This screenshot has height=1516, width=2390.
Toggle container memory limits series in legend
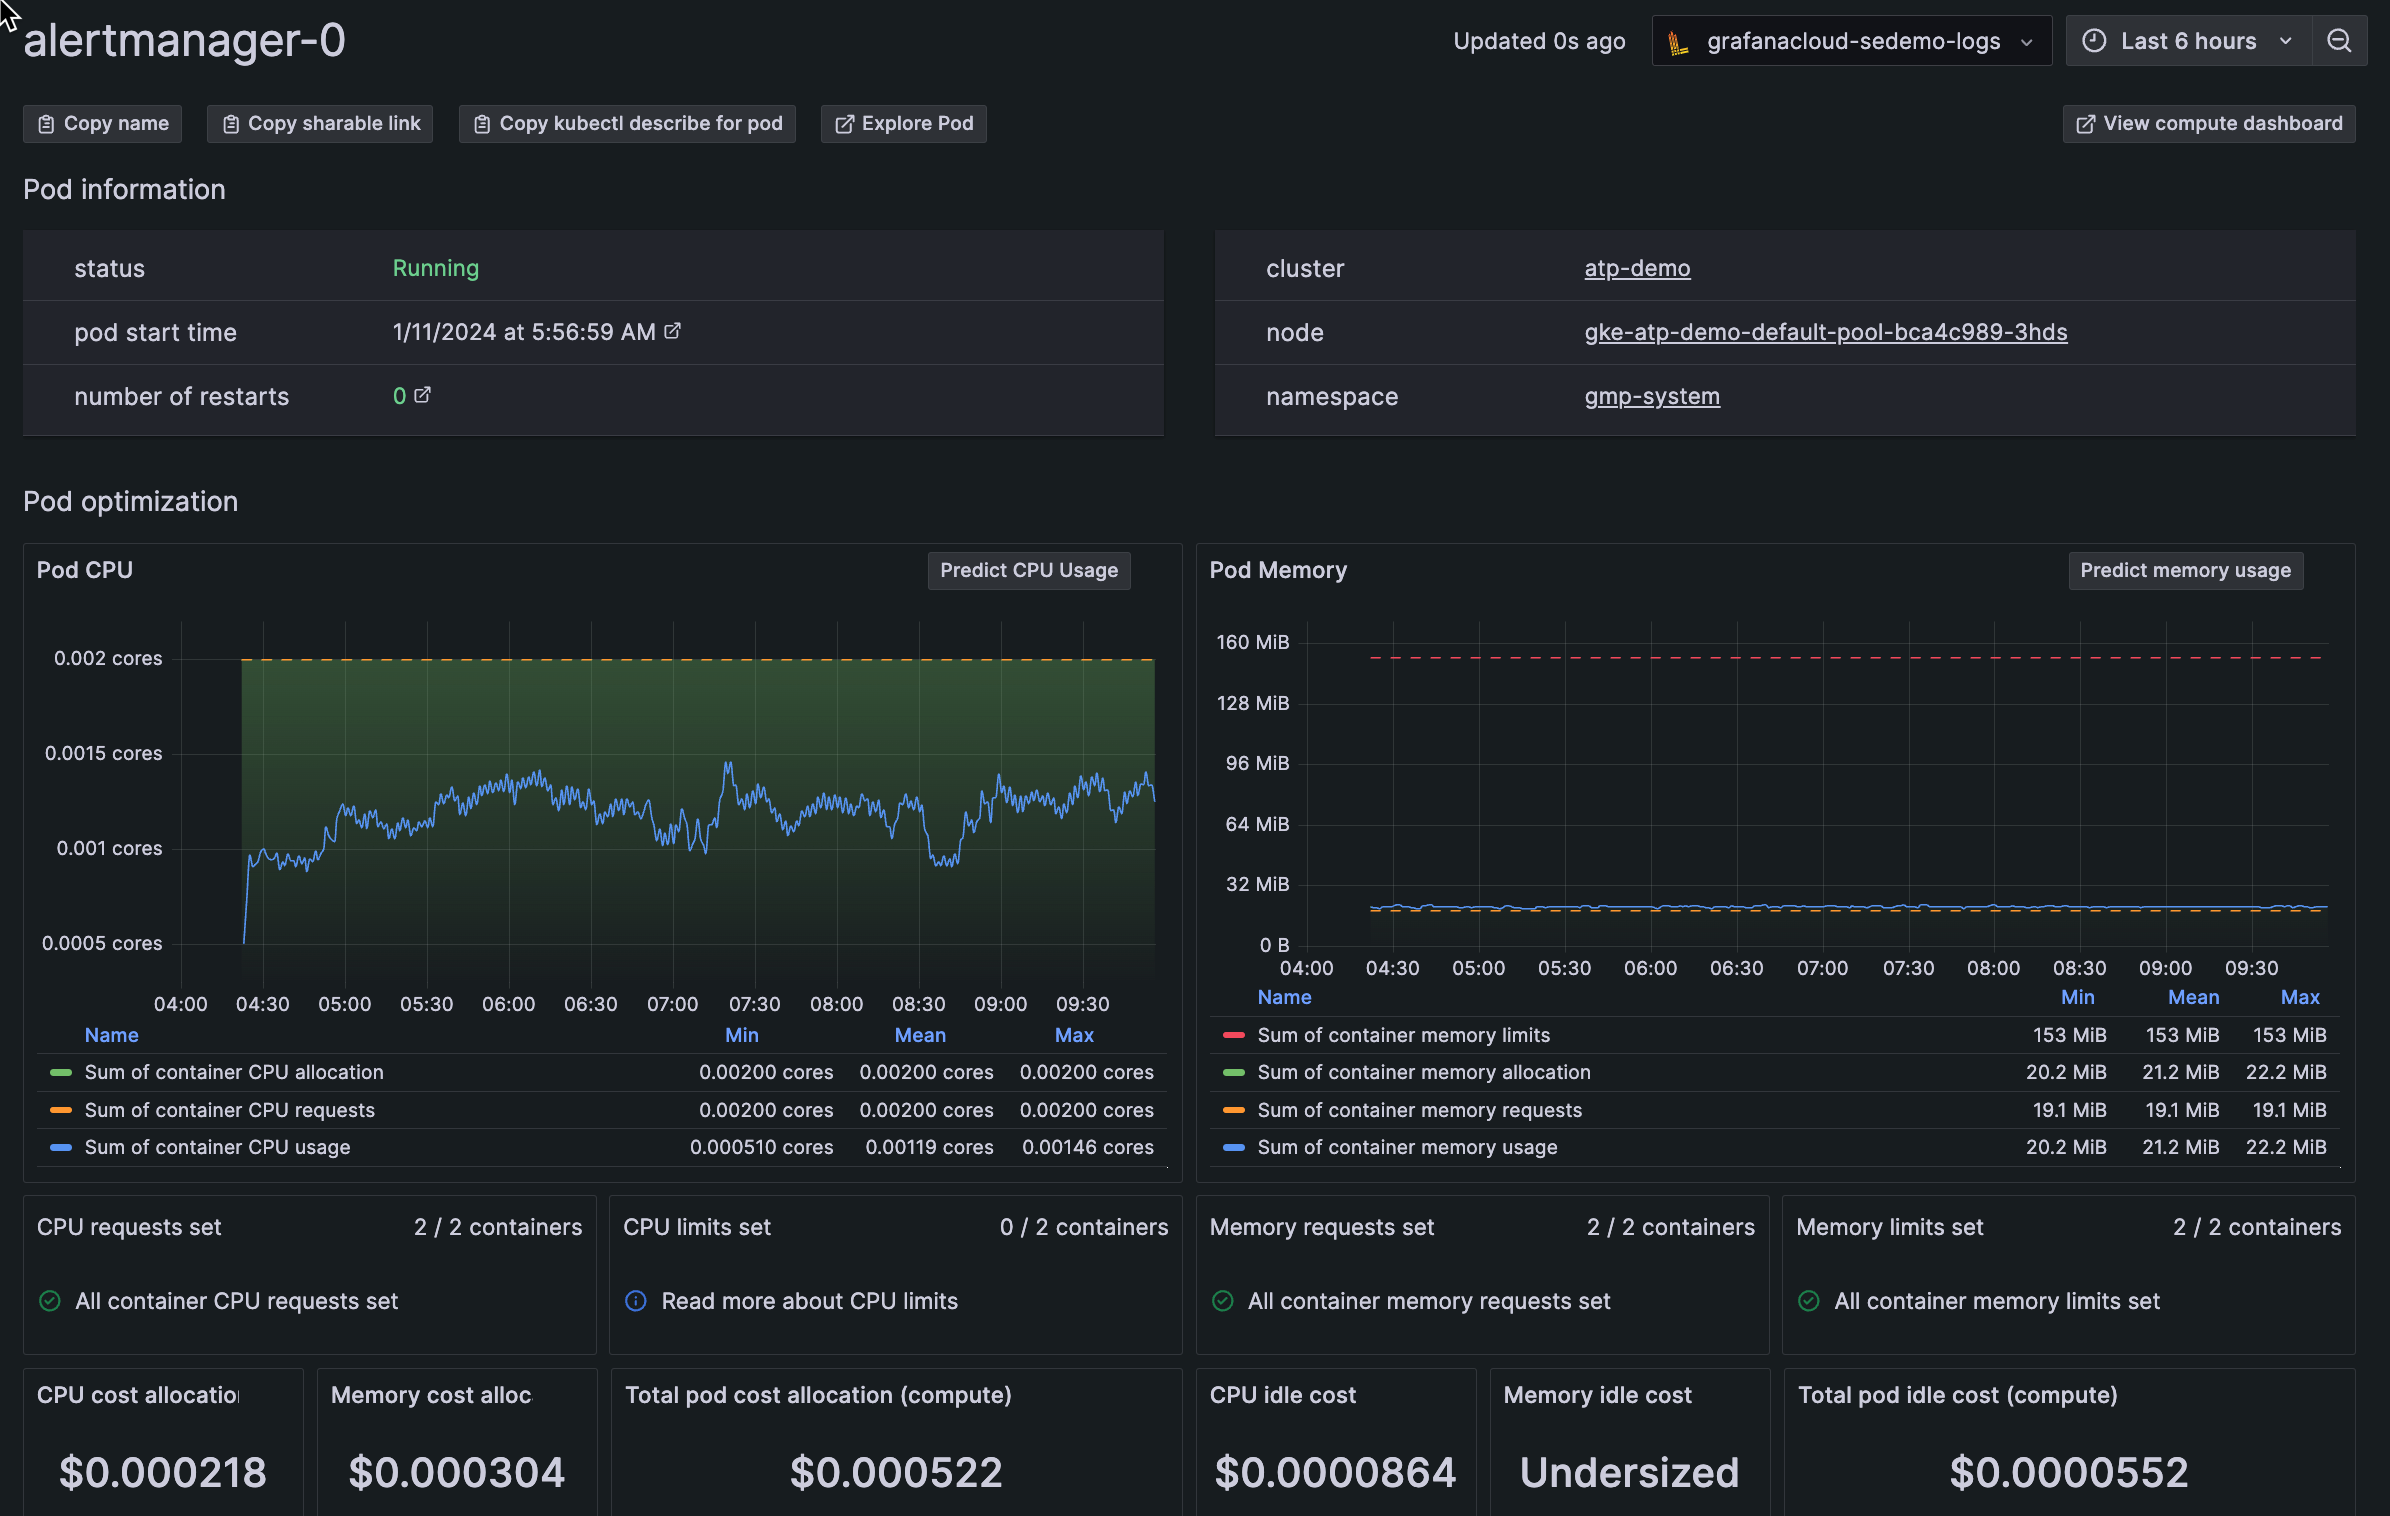click(x=1403, y=1035)
